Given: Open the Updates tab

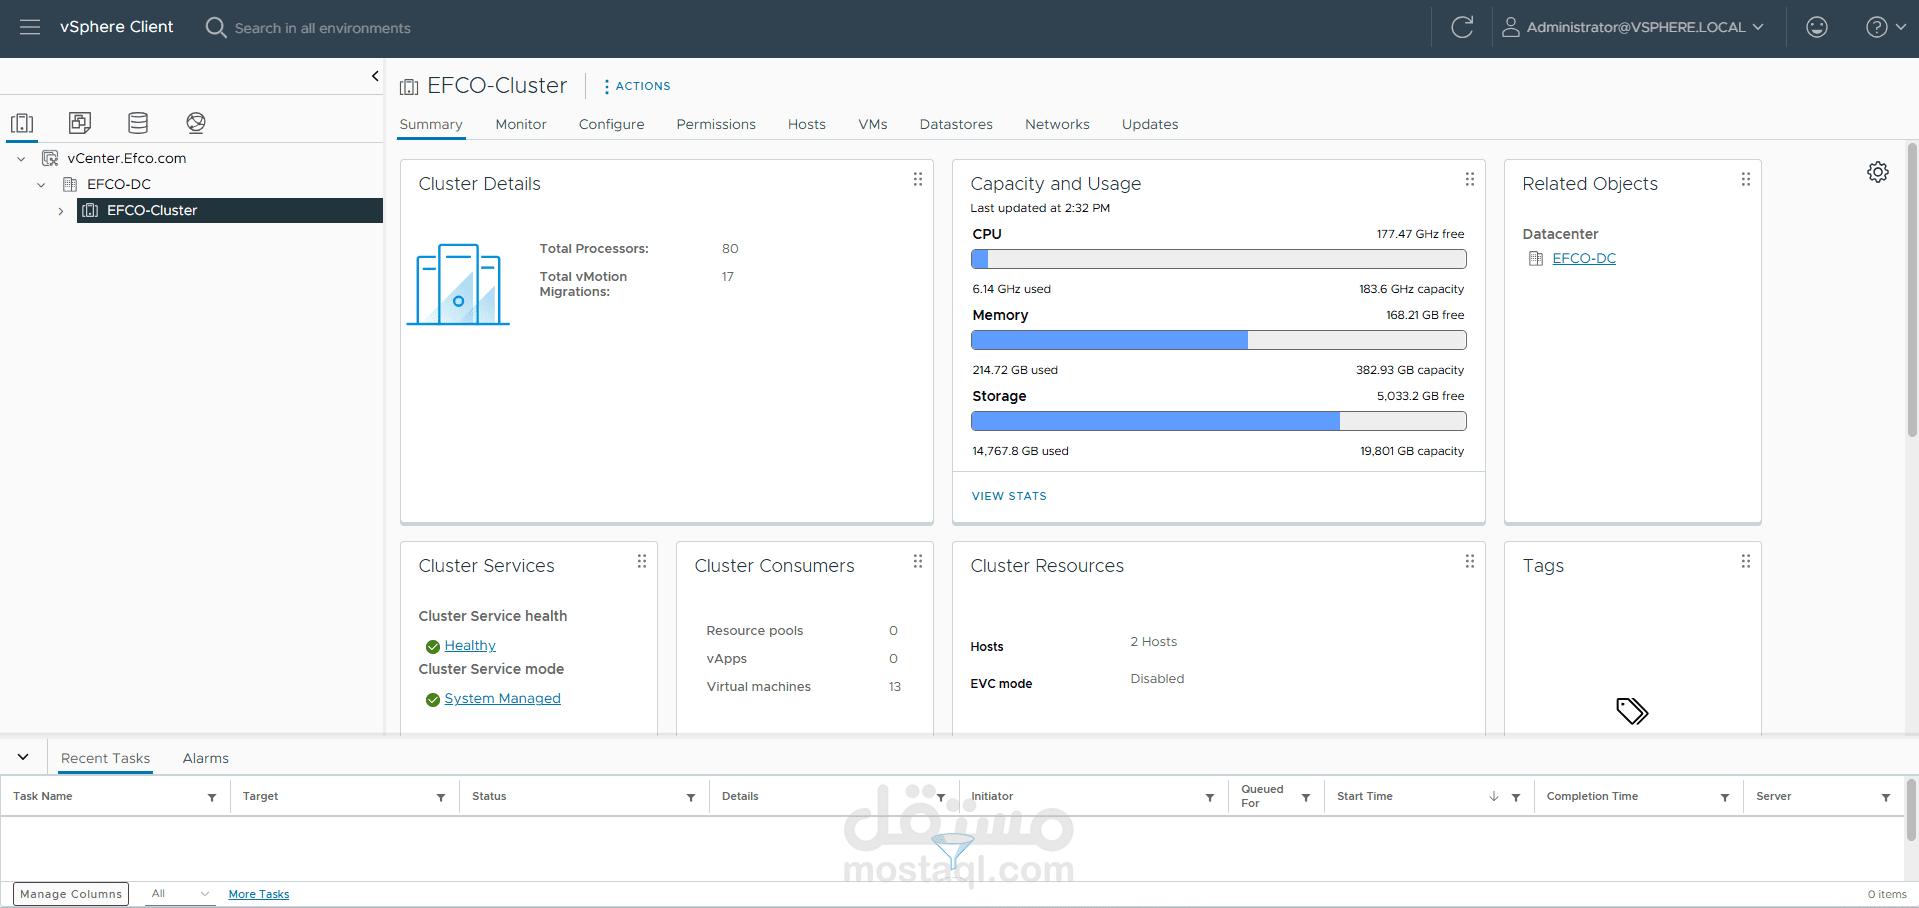Looking at the screenshot, I should coord(1150,124).
